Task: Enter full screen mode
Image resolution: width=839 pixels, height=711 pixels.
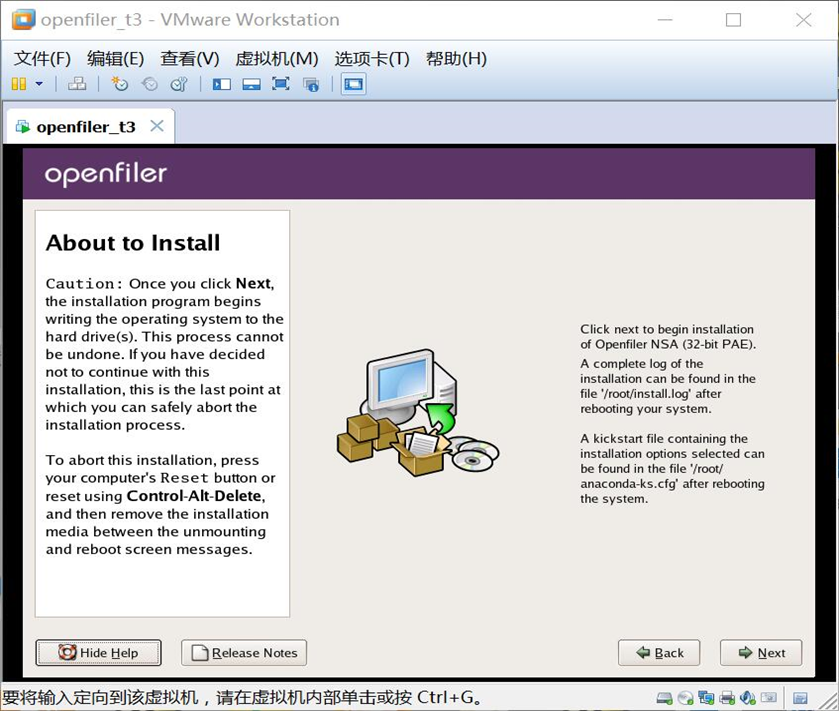Action: [281, 84]
